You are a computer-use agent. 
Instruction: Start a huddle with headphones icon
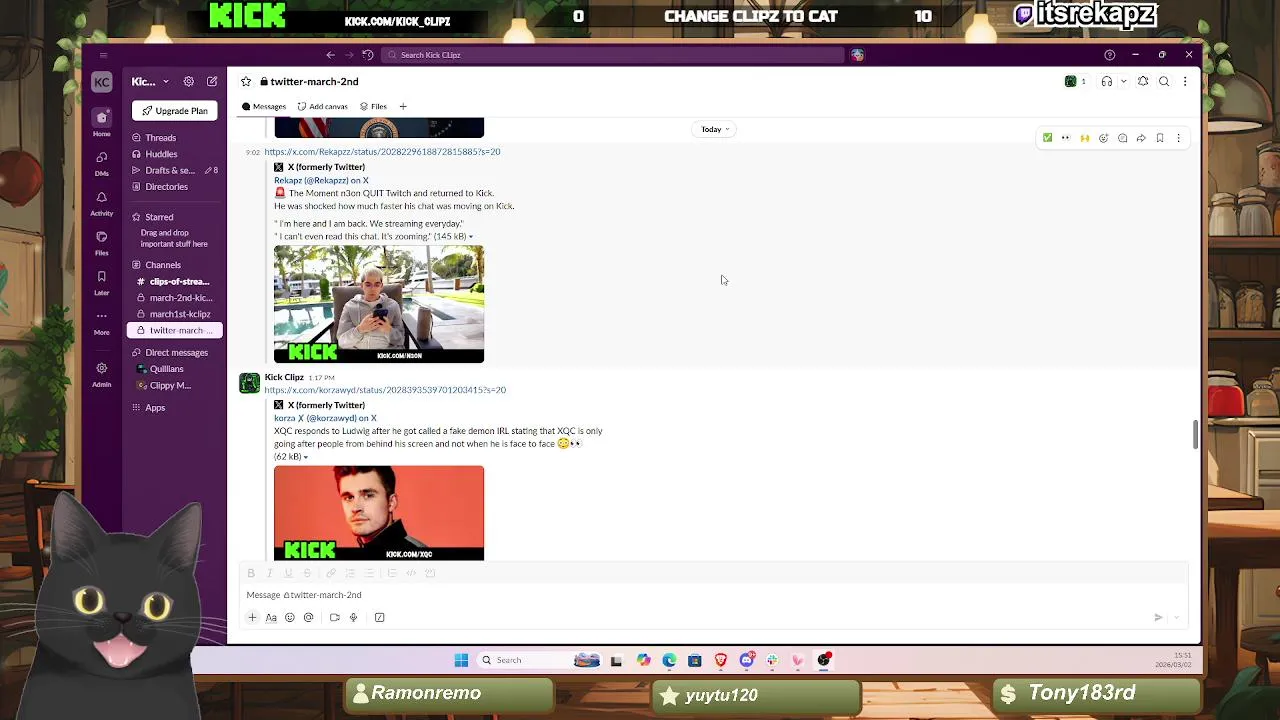tap(1106, 82)
